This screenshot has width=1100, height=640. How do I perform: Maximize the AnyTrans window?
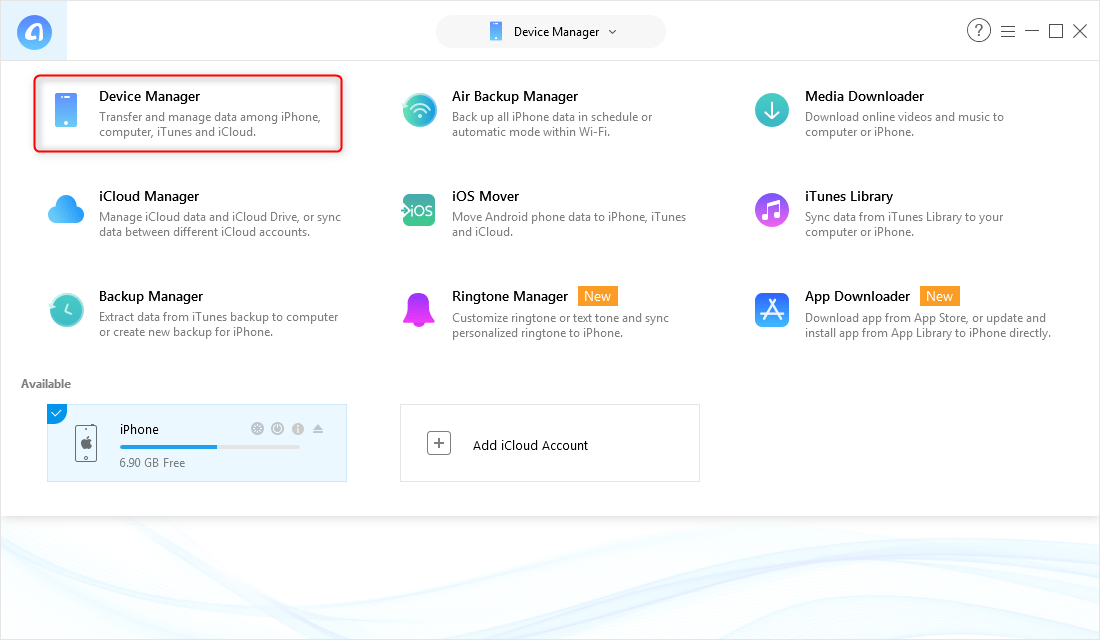[x=1056, y=31]
